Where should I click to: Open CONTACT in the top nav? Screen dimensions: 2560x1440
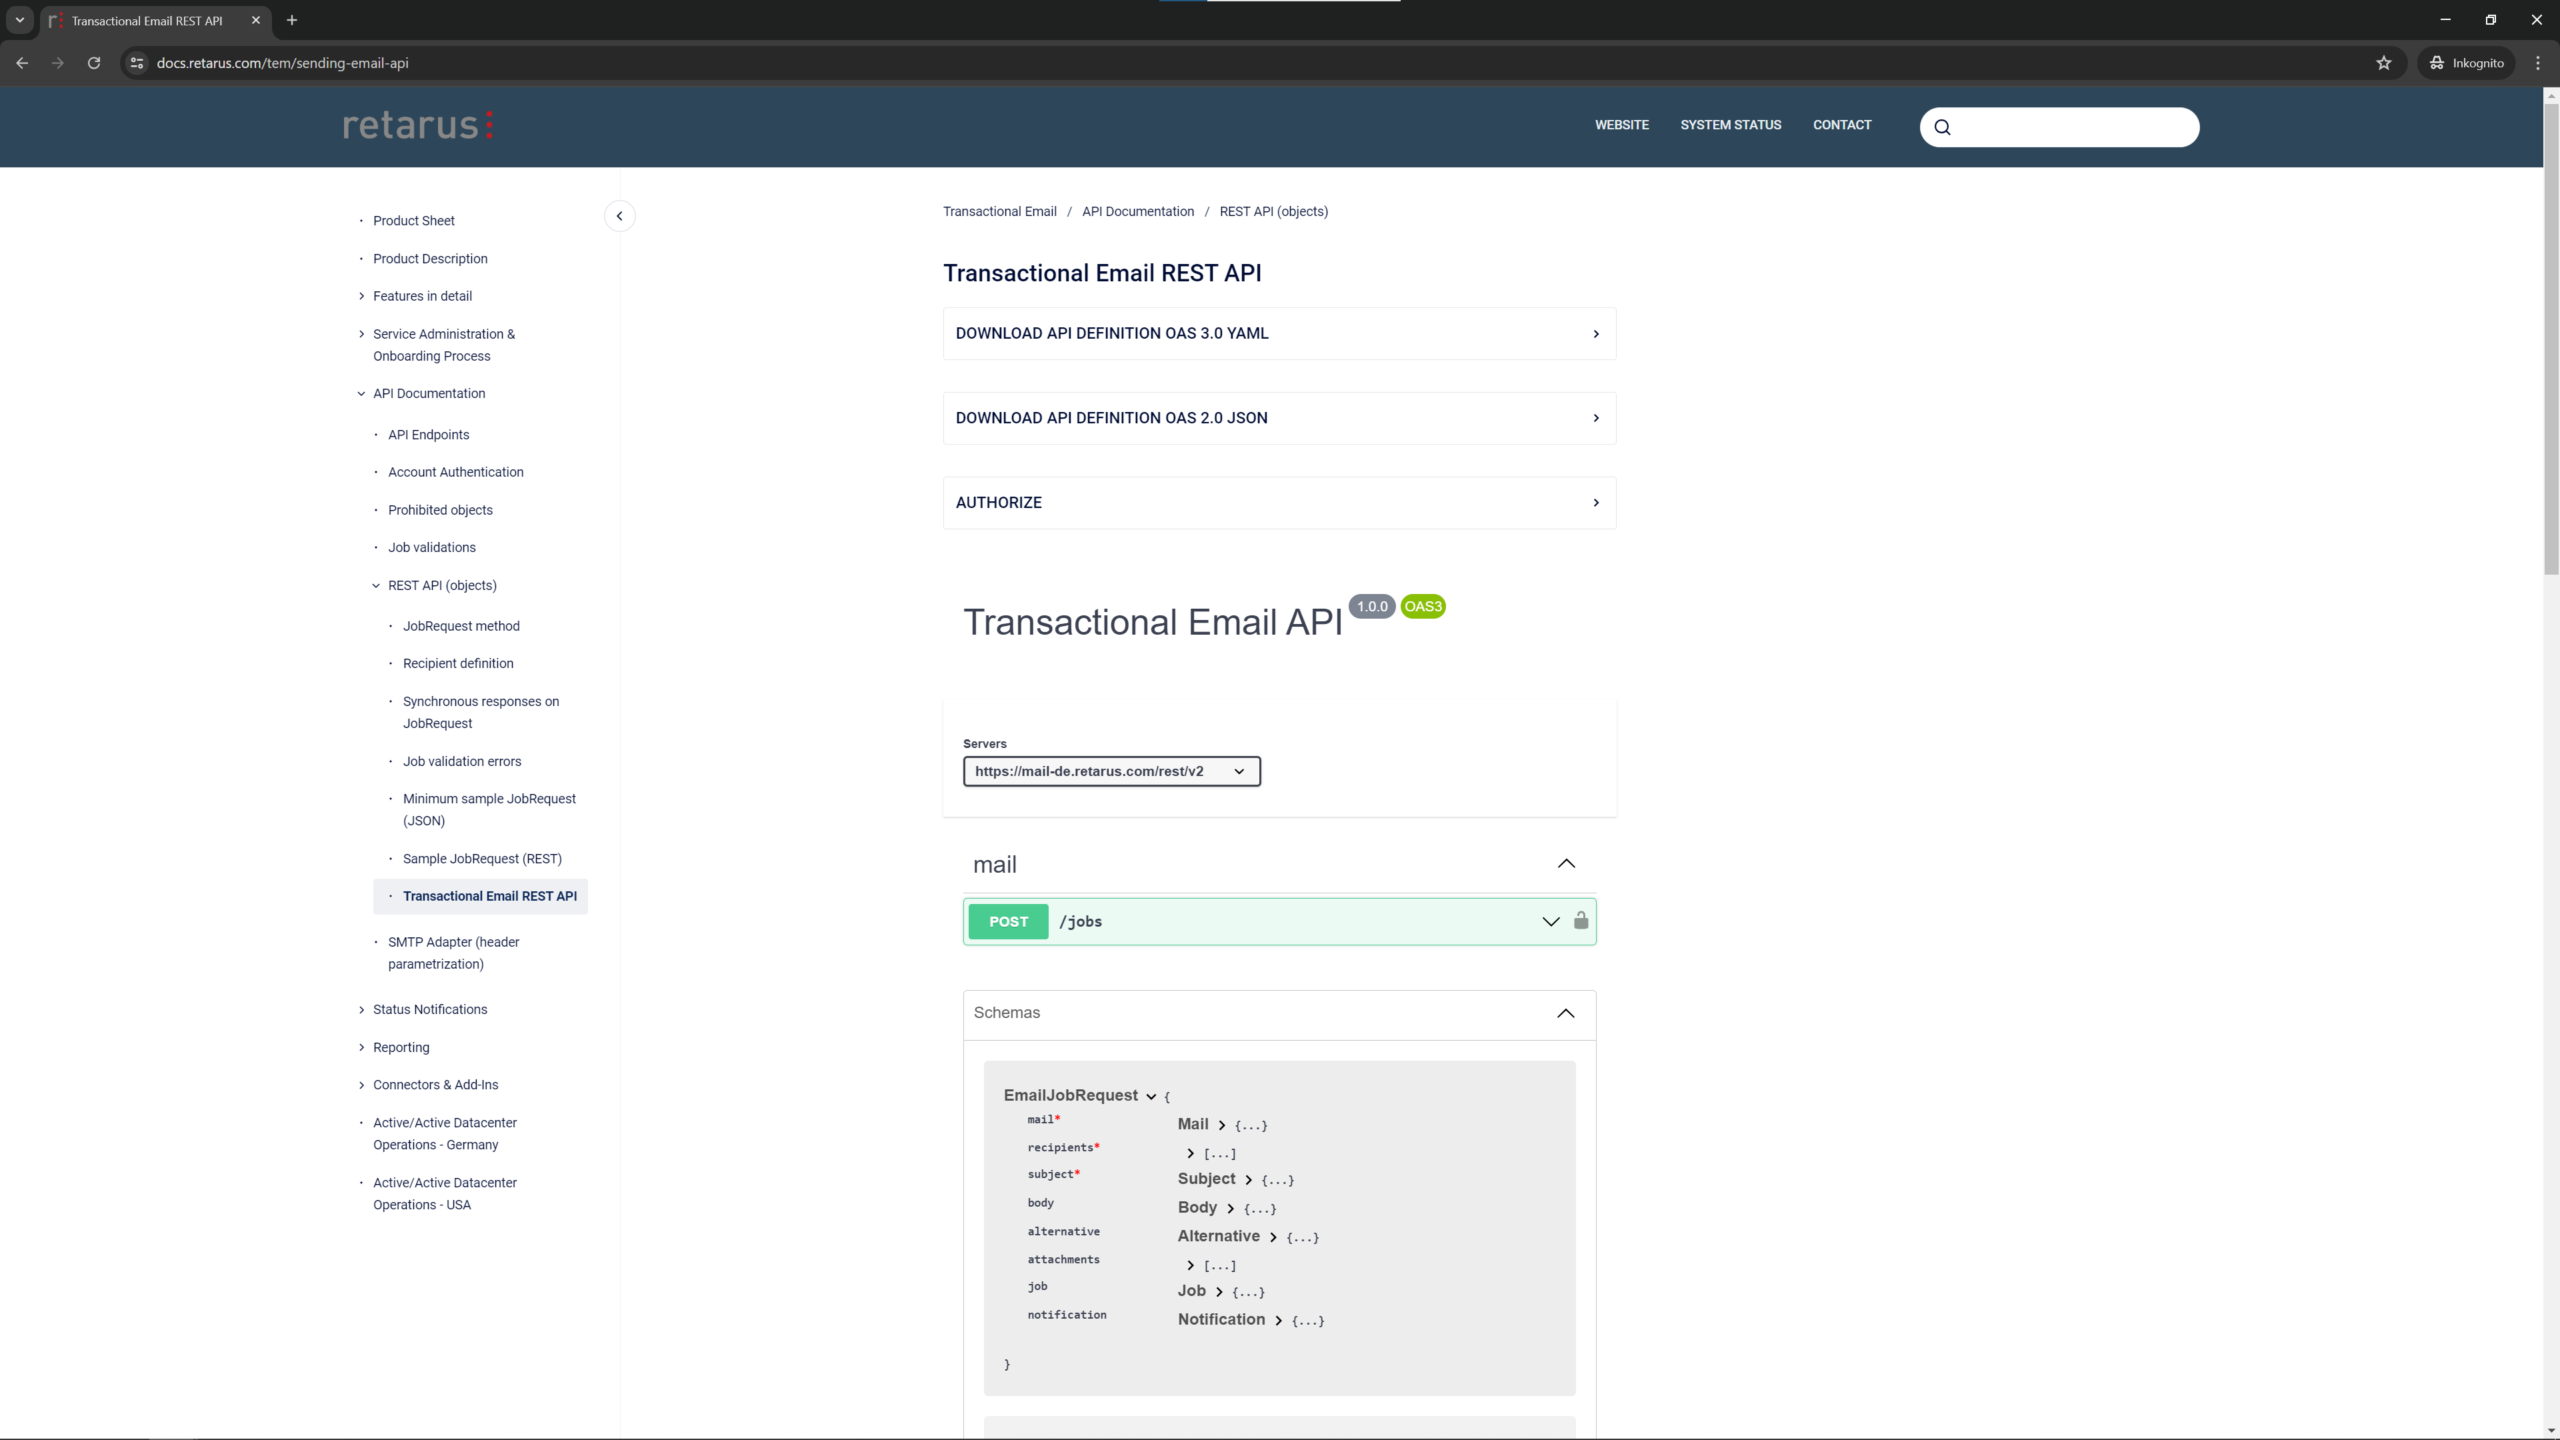(1842, 125)
